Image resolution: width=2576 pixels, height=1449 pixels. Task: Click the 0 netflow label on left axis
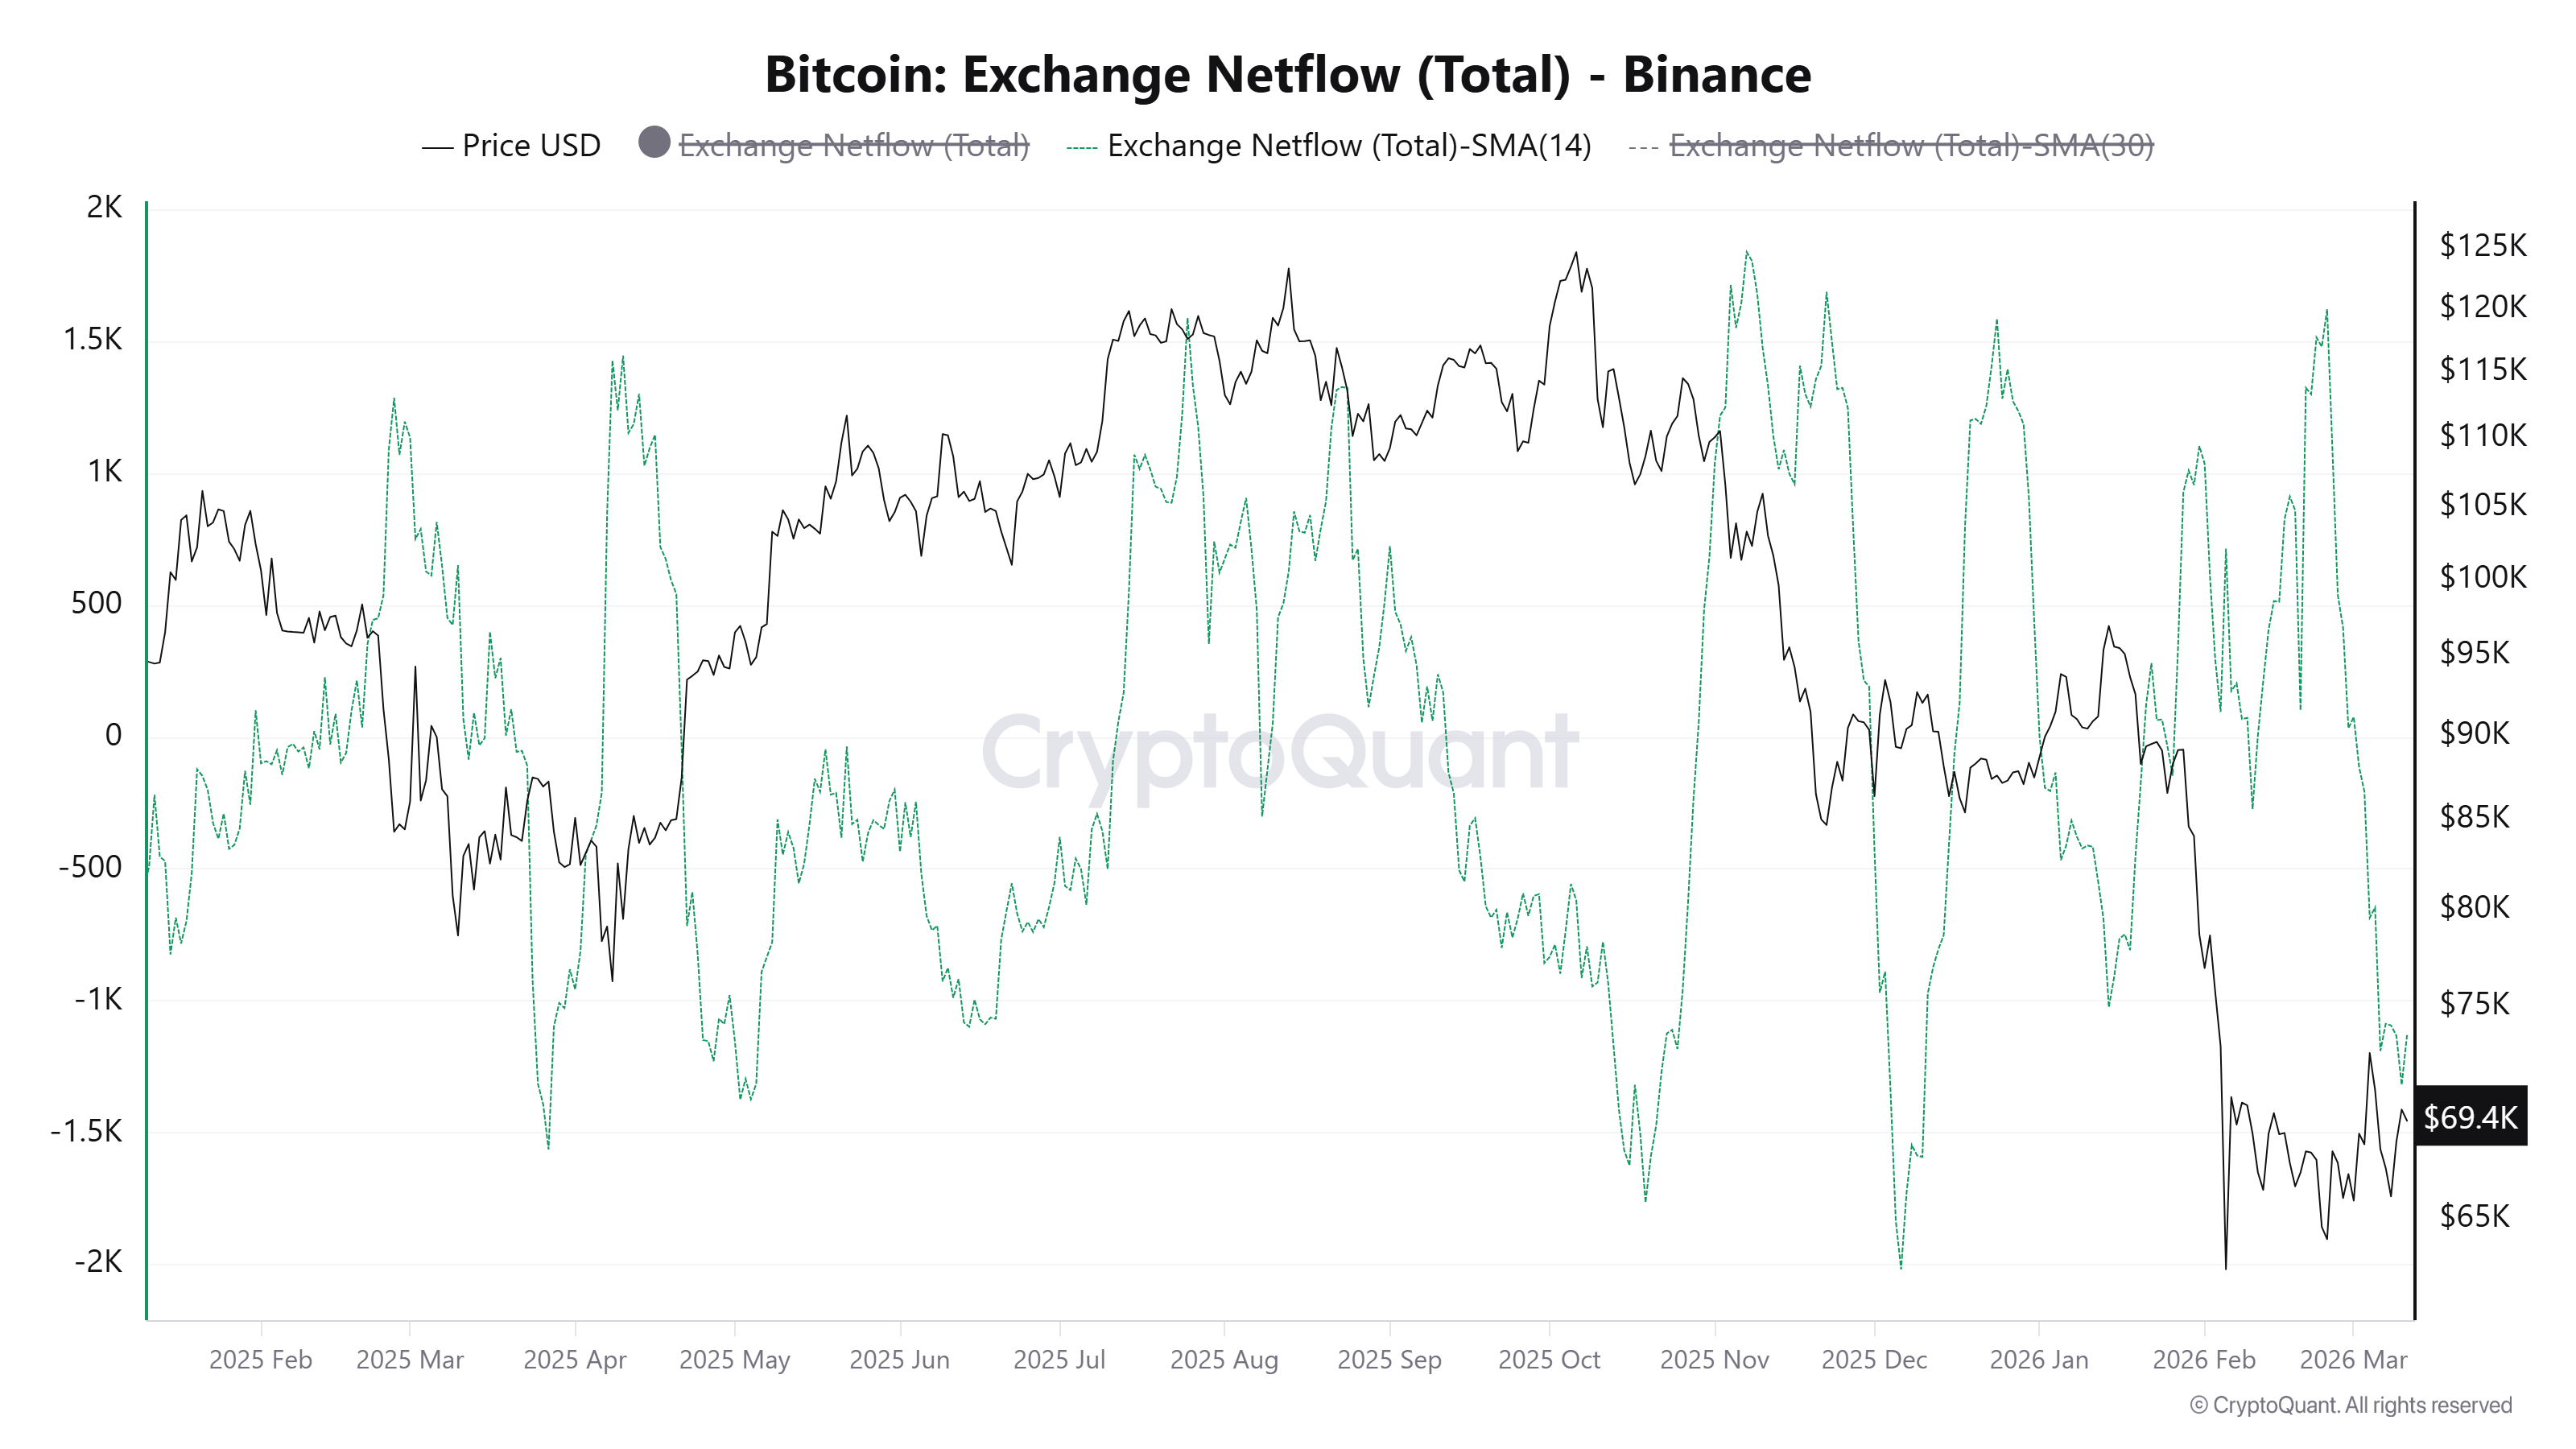pyautogui.click(x=113, y=735)
